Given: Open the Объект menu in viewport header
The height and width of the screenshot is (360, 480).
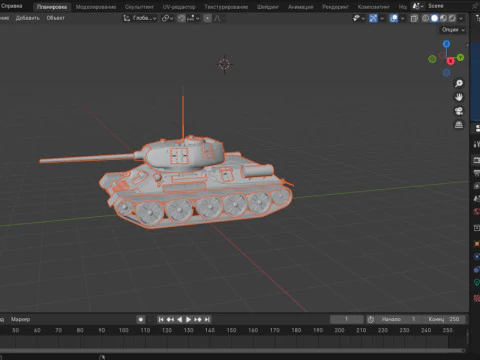Looking at the screenshot, I should 55,18.
